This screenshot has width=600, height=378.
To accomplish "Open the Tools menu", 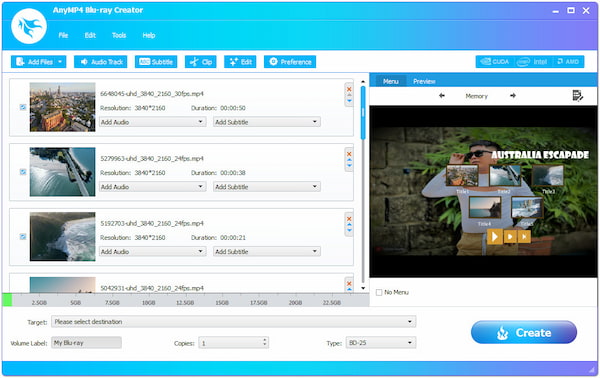I will [x=119, y=35].
